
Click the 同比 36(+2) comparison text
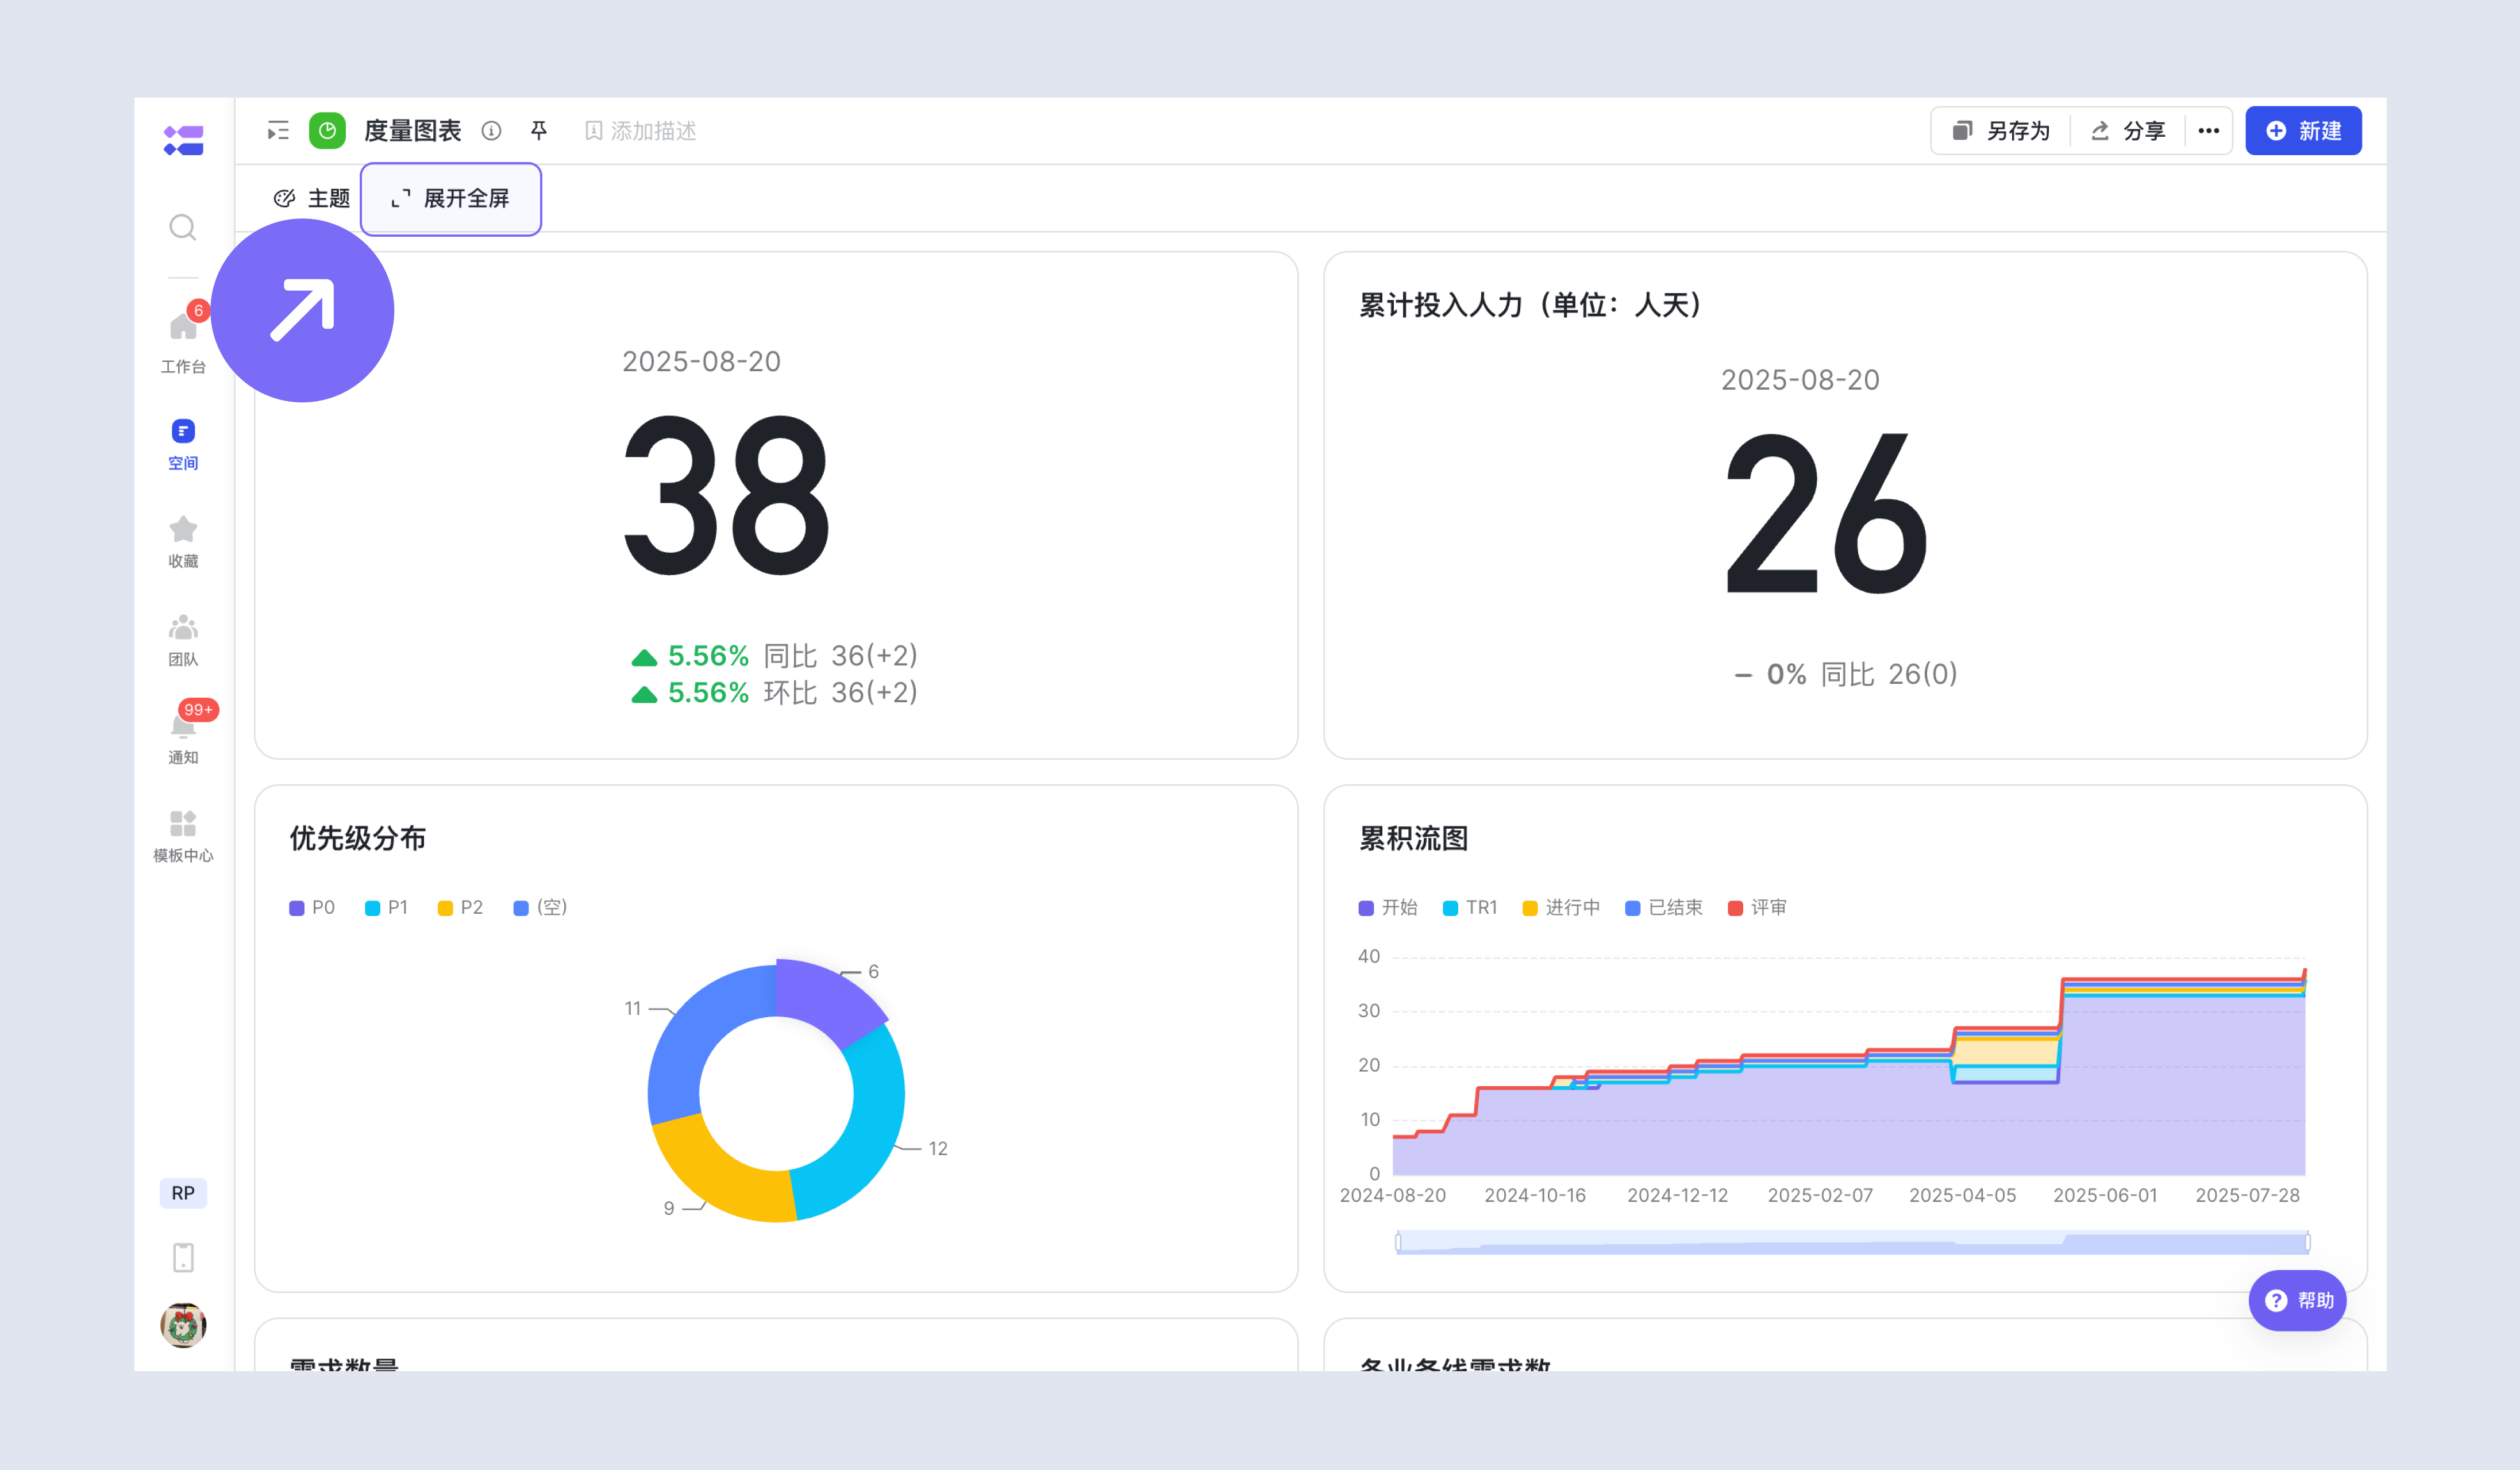pos(841,656)
